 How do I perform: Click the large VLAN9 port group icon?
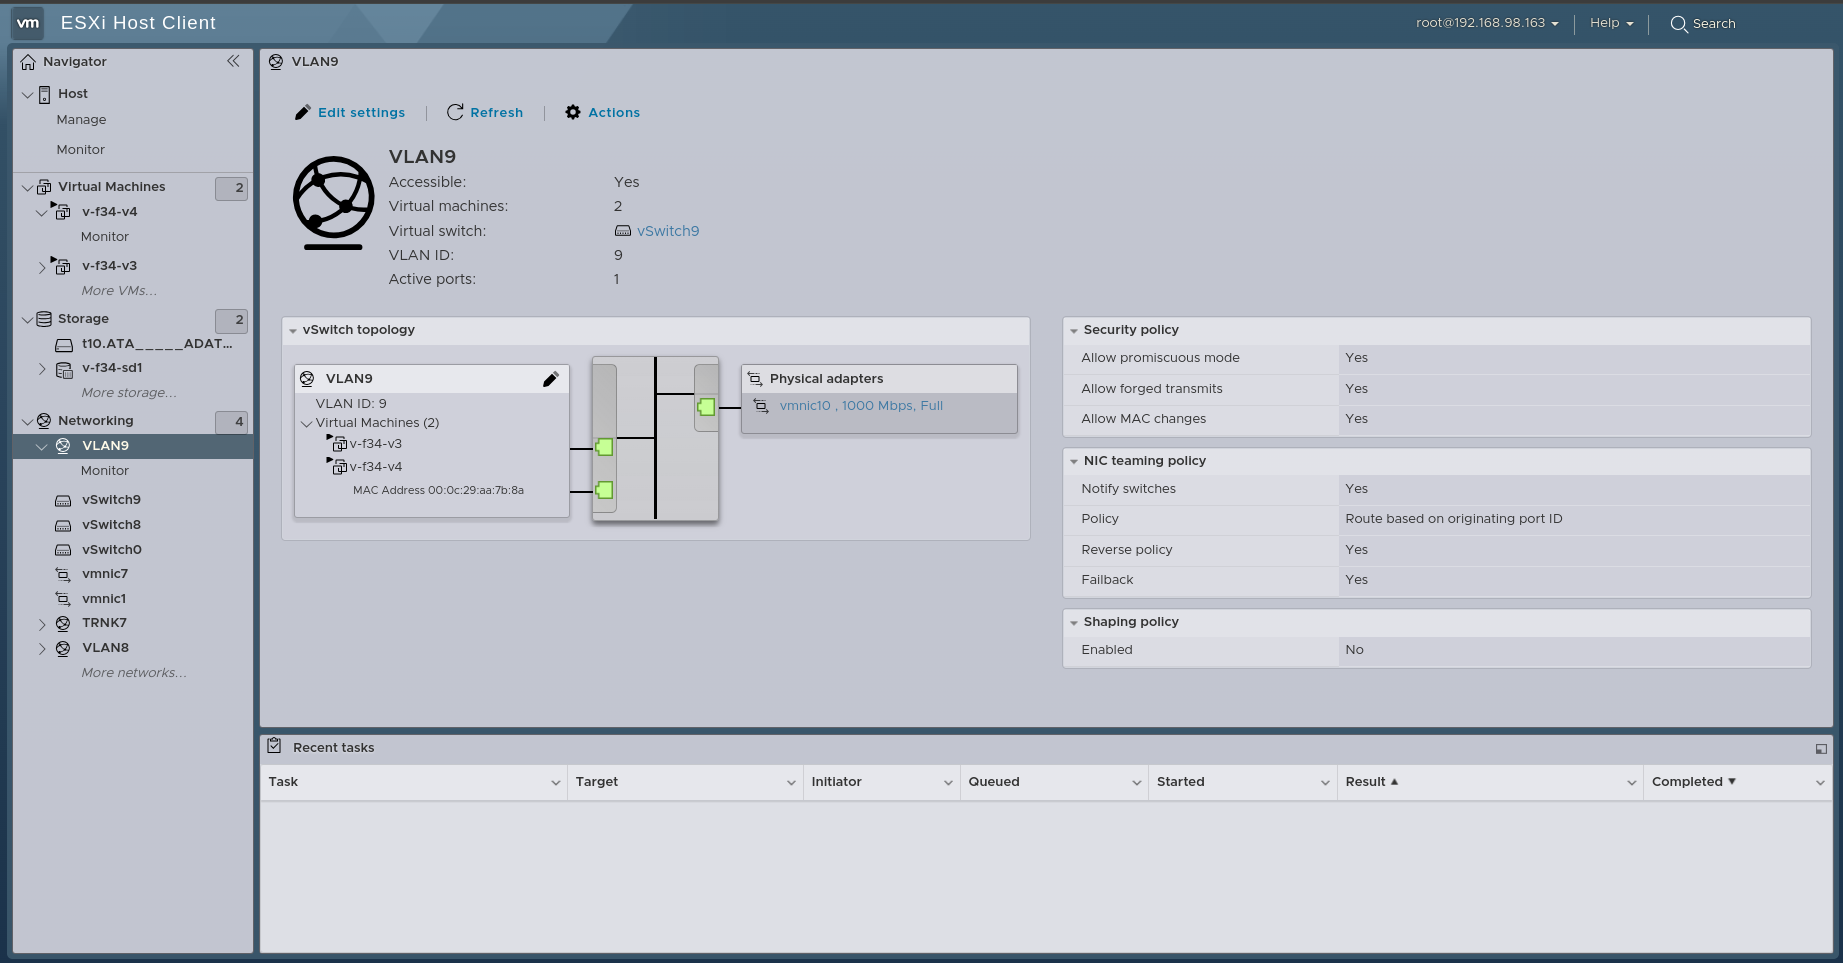333,203
